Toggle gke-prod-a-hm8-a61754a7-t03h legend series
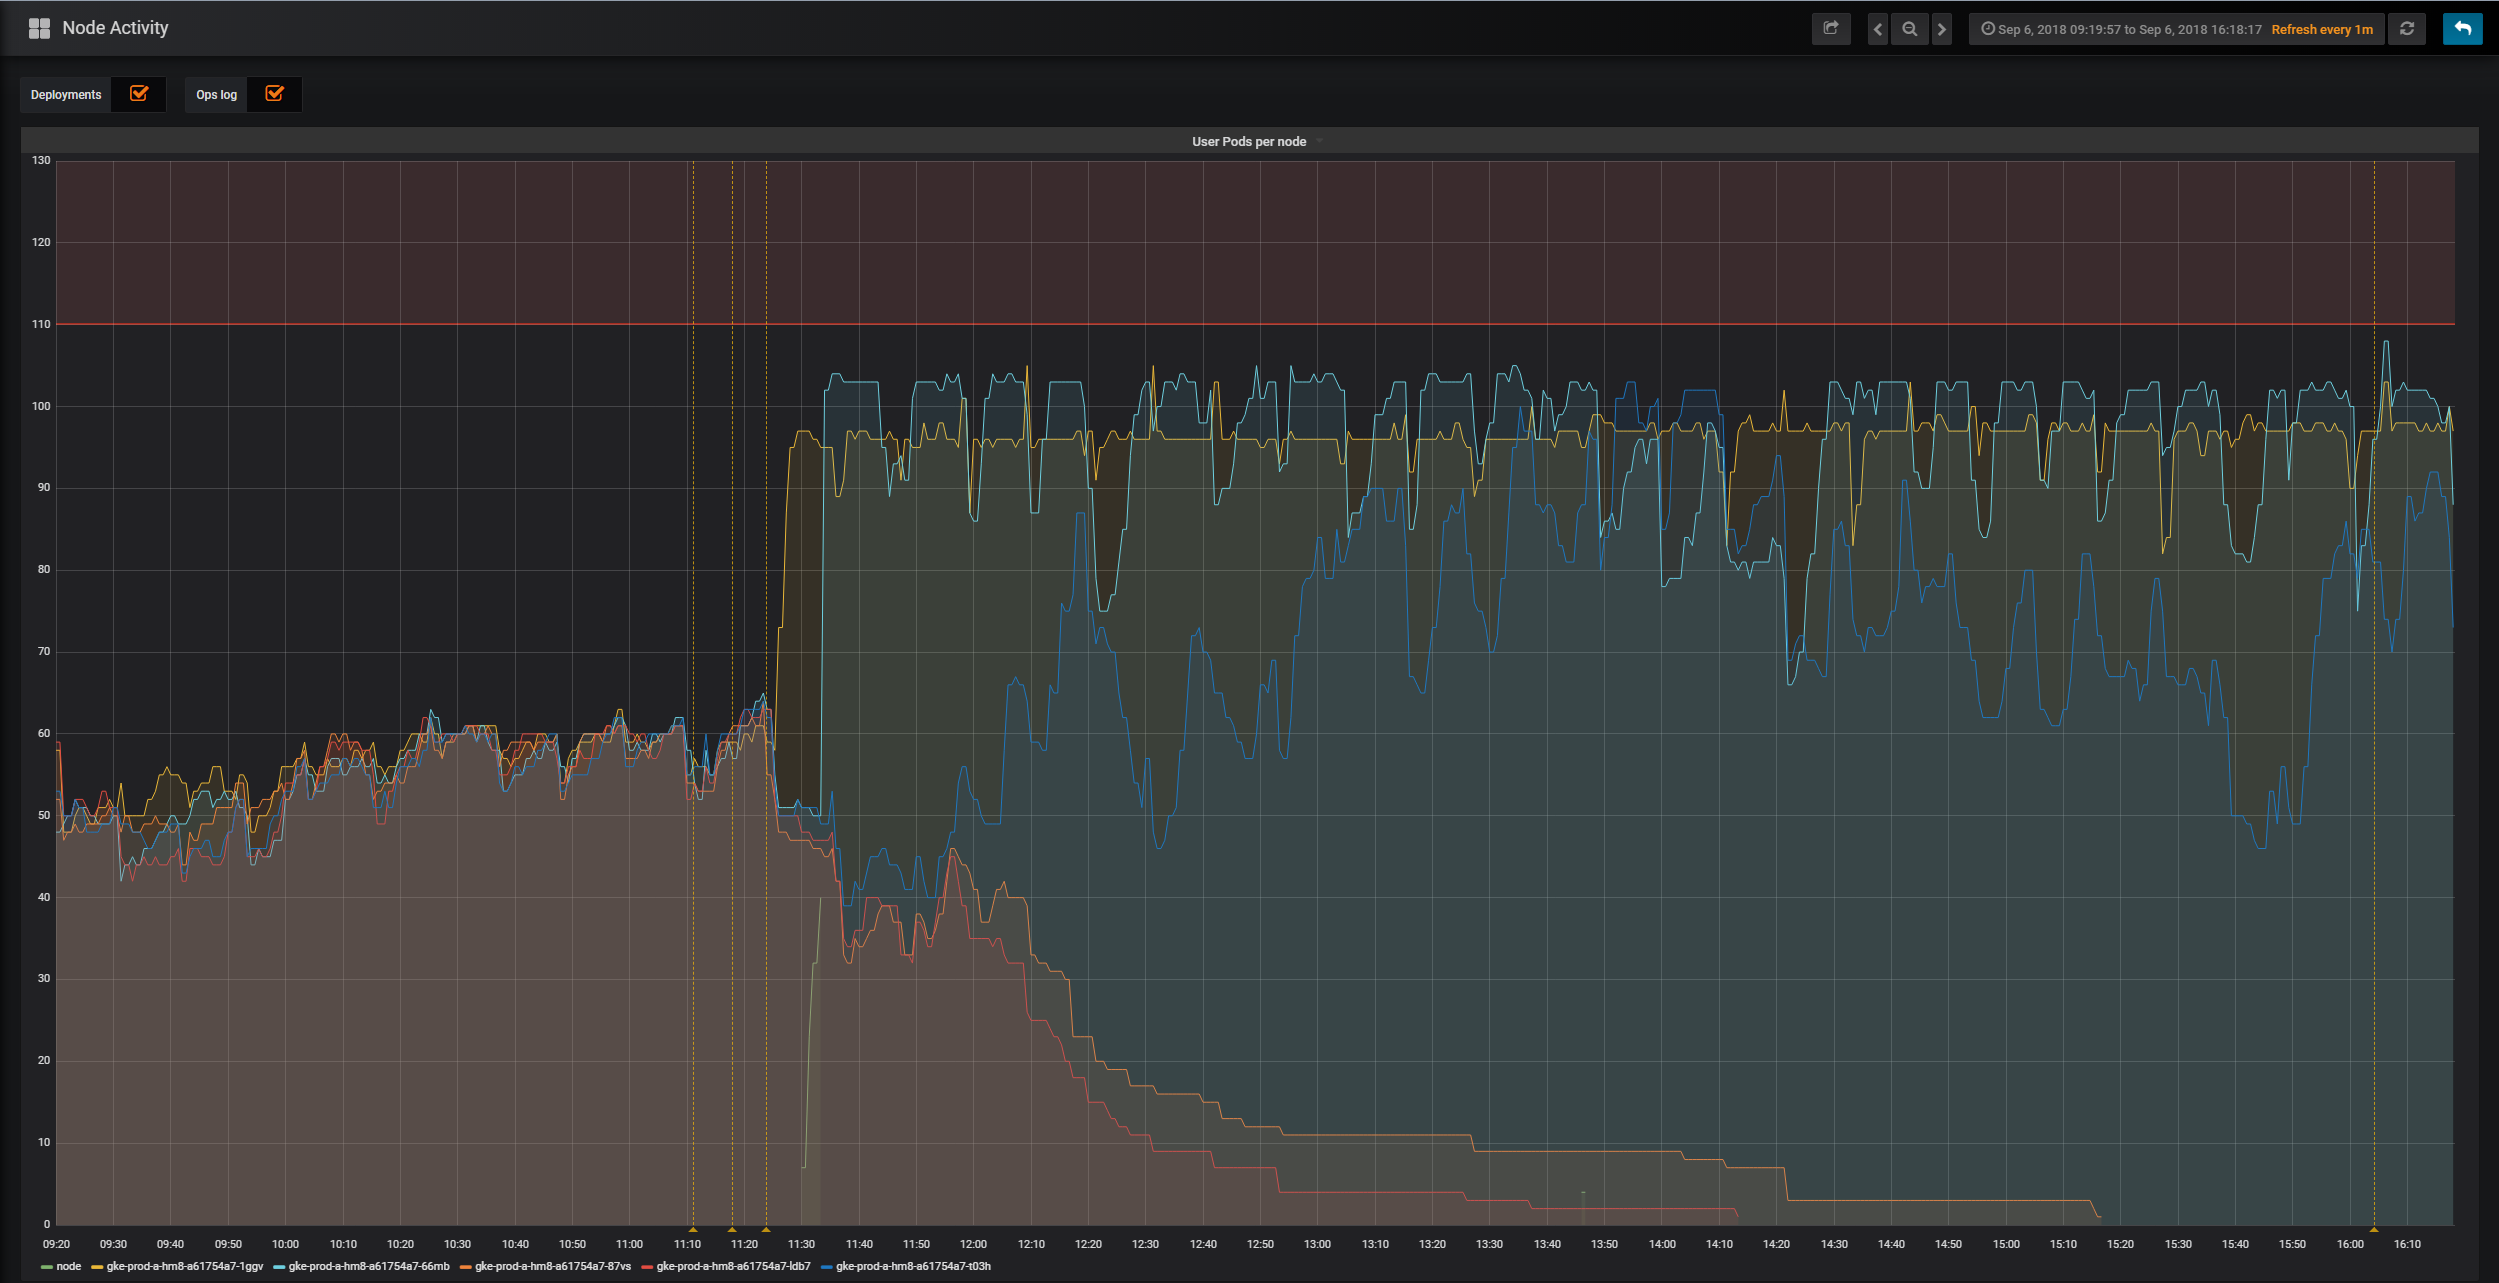The image size is (2499, 1283). click(x=913, y=1266)
